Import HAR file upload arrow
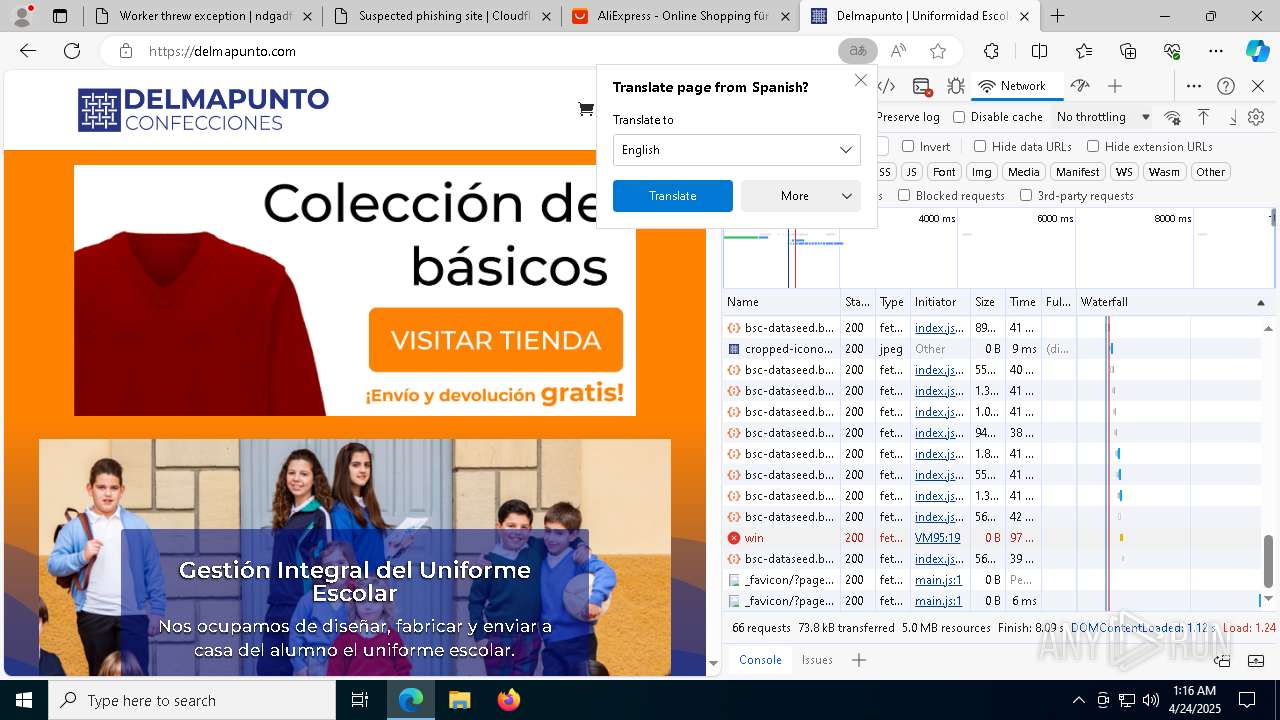The image size is (1280, 720). click(x=1203, y=117)
